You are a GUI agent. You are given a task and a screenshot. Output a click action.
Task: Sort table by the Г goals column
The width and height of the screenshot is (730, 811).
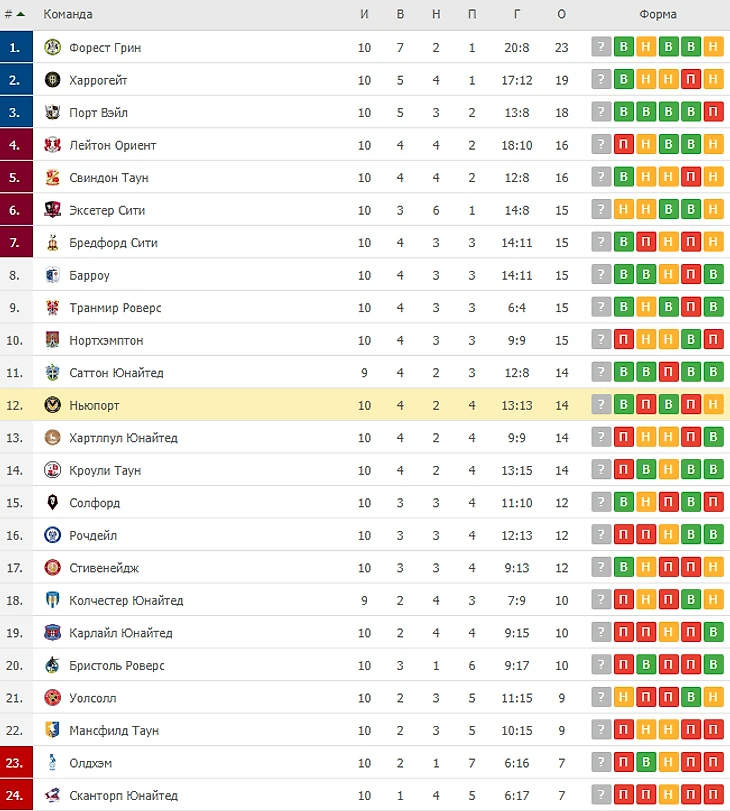(516, 14)
